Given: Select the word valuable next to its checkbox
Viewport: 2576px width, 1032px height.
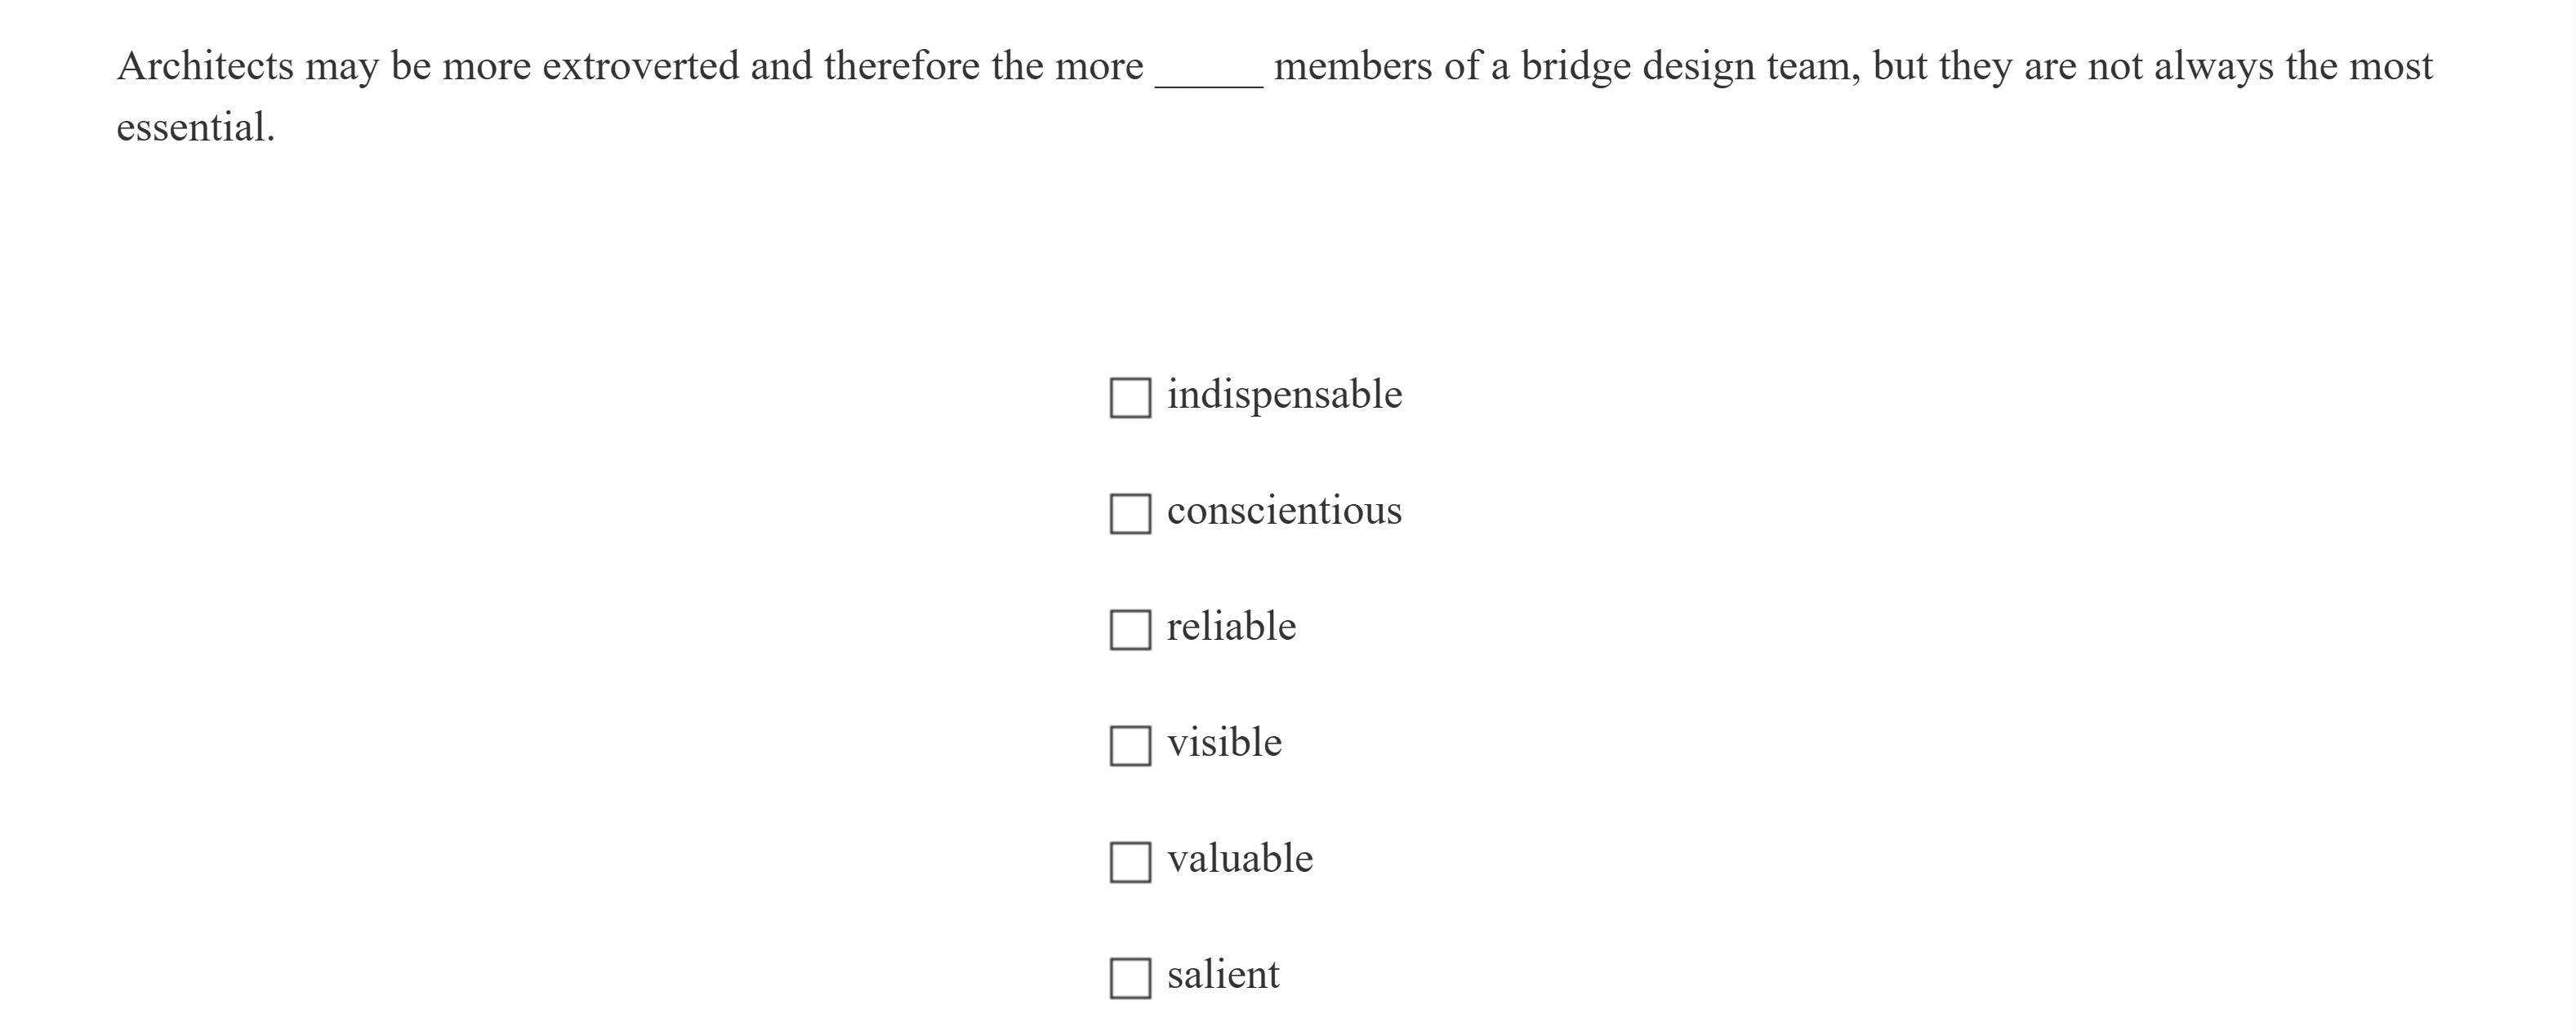Looking at the screenshot, I should point(1240,857).
